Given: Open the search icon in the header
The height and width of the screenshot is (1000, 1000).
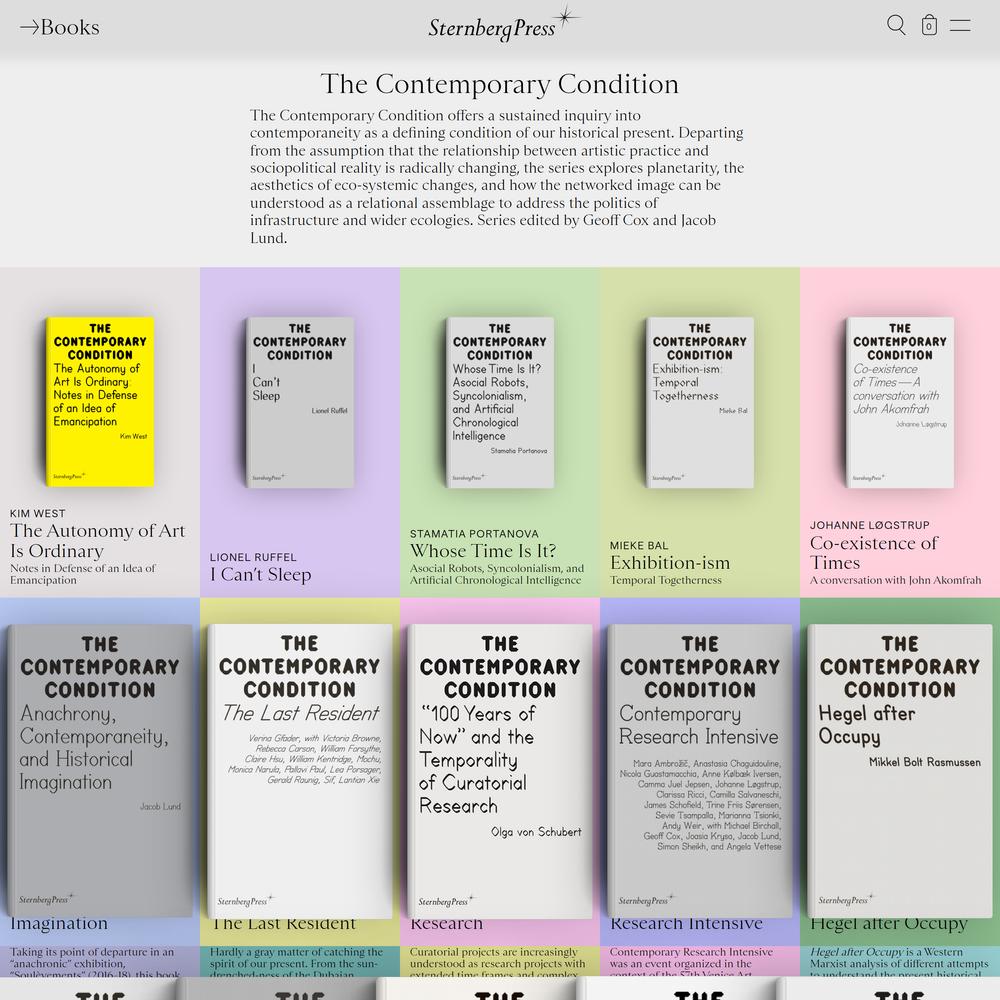Looking at the screenshot, I should coord(896,26).
